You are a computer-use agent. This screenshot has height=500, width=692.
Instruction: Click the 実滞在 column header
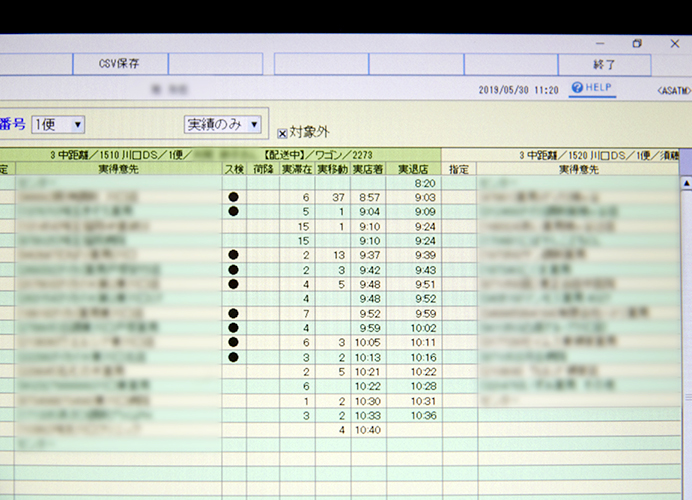click(x=297, y=170)
